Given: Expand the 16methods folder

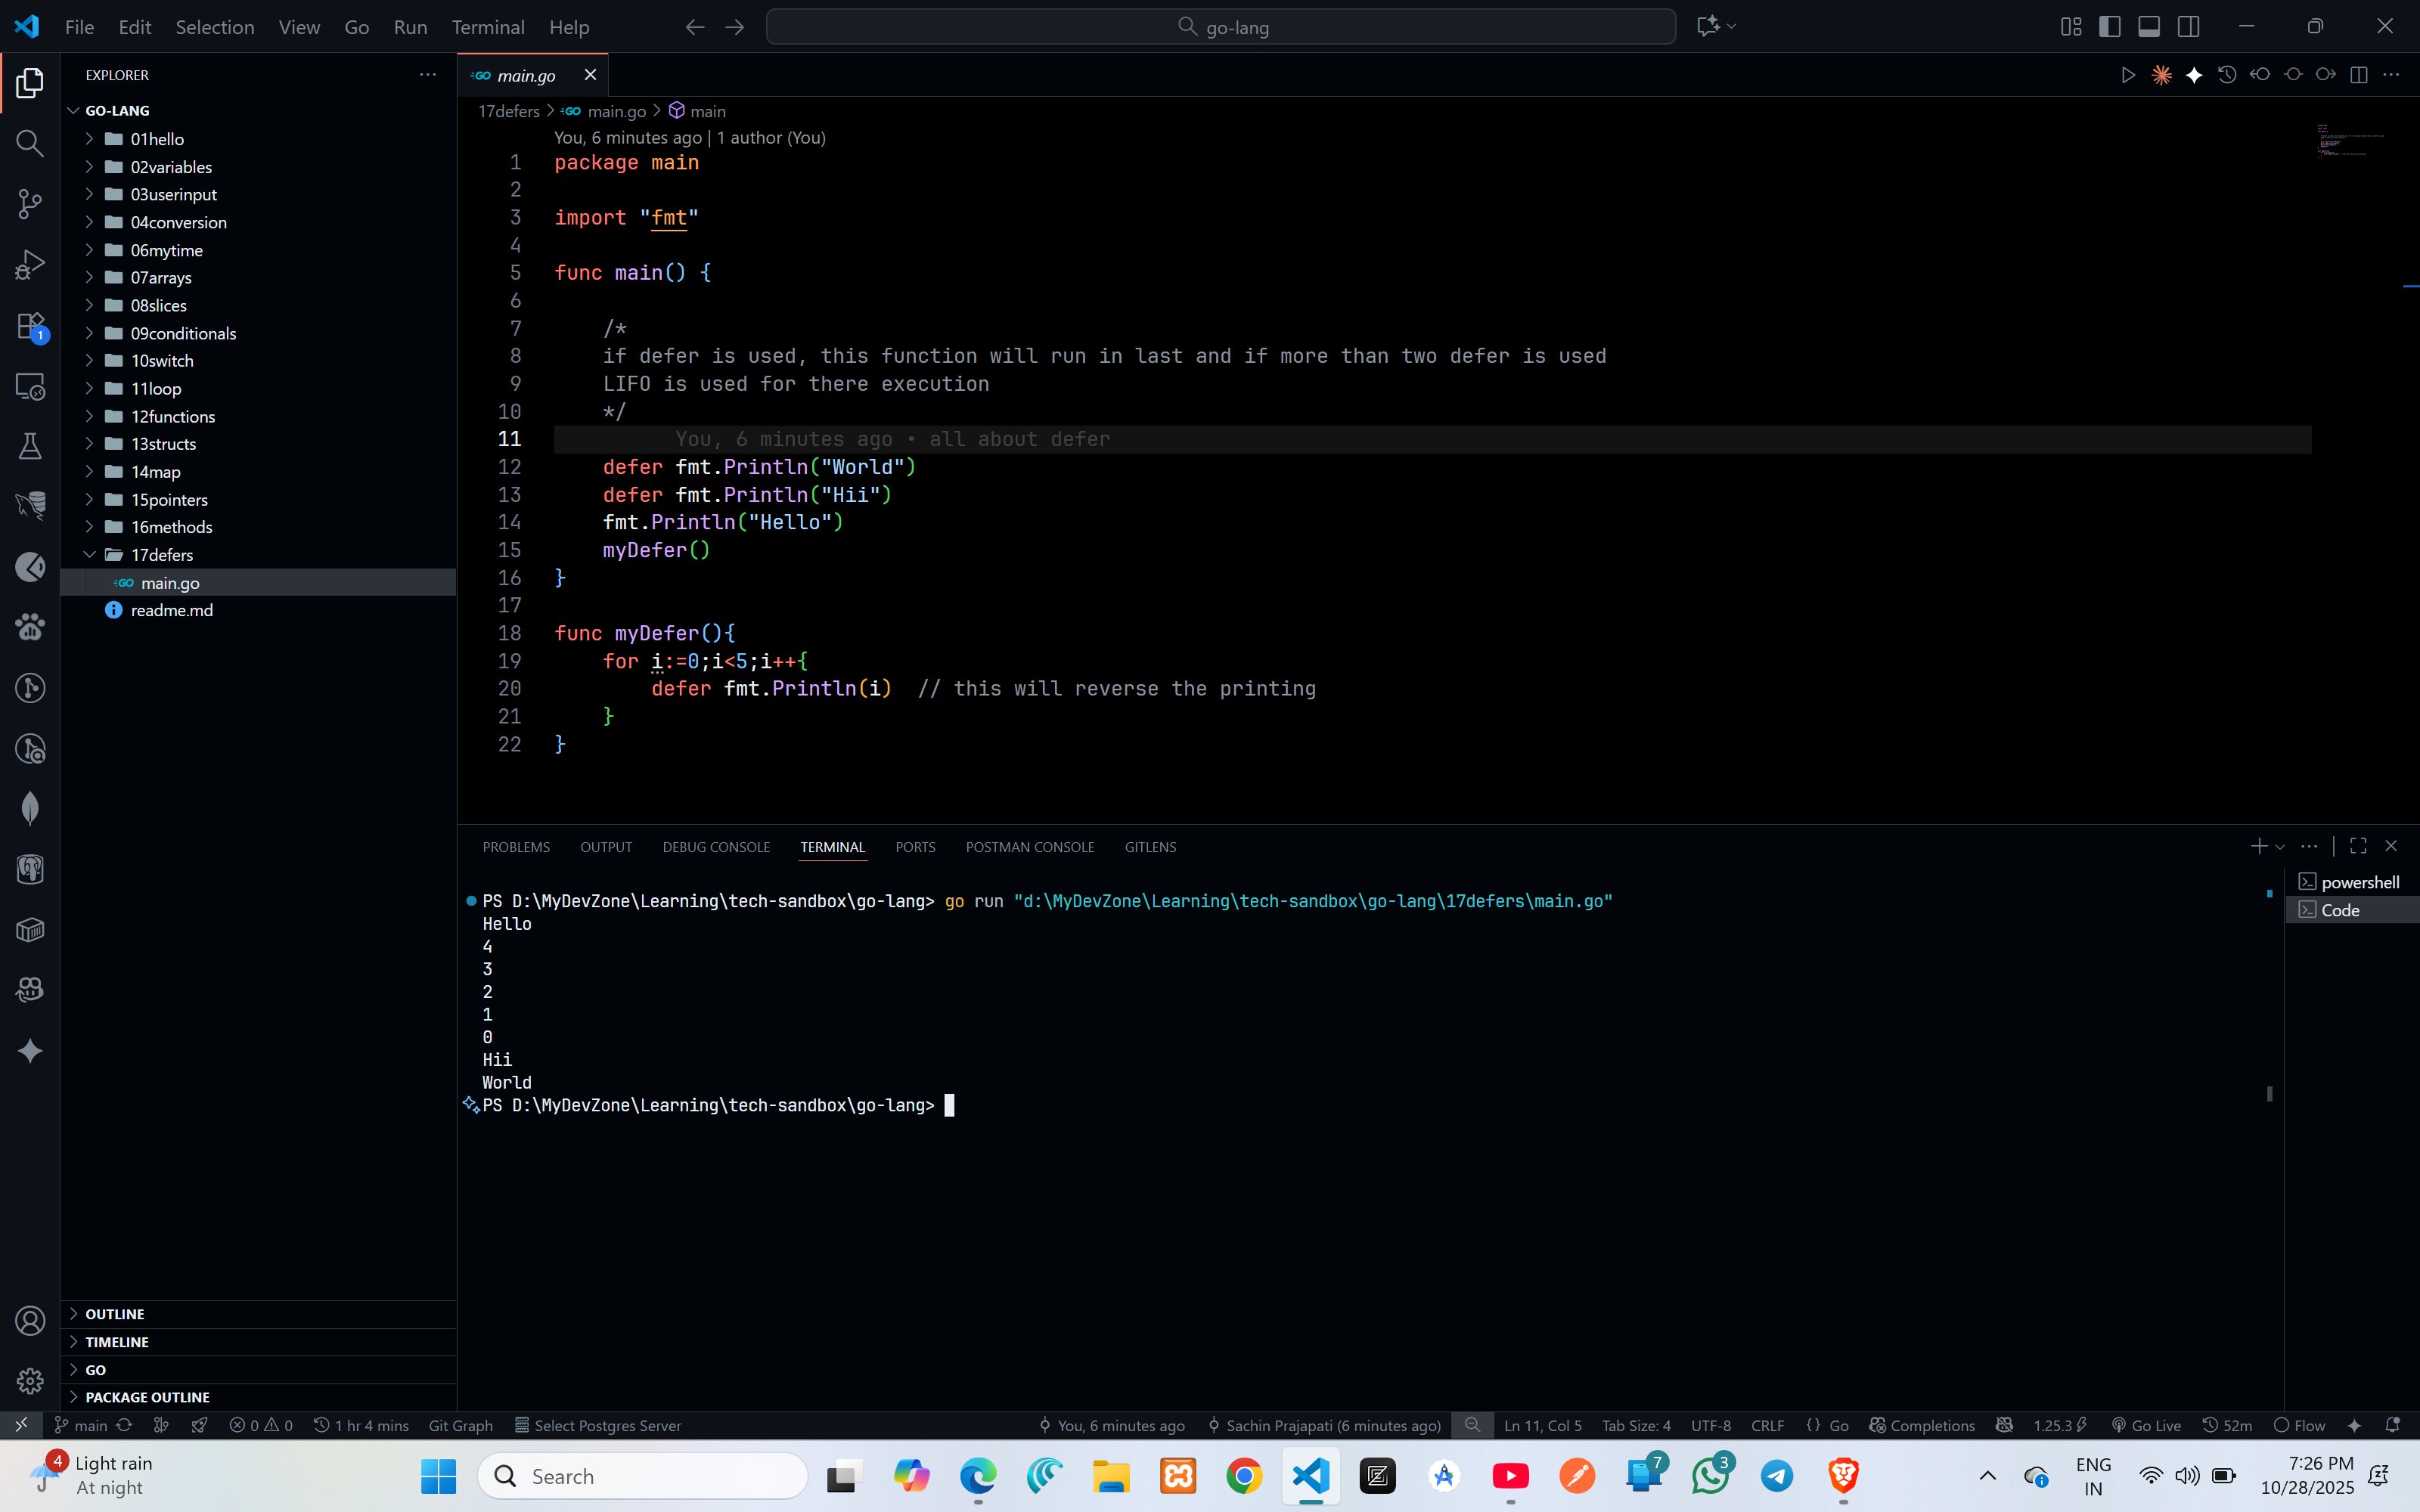Looking at the screenshot, I should tap(171, 527).
